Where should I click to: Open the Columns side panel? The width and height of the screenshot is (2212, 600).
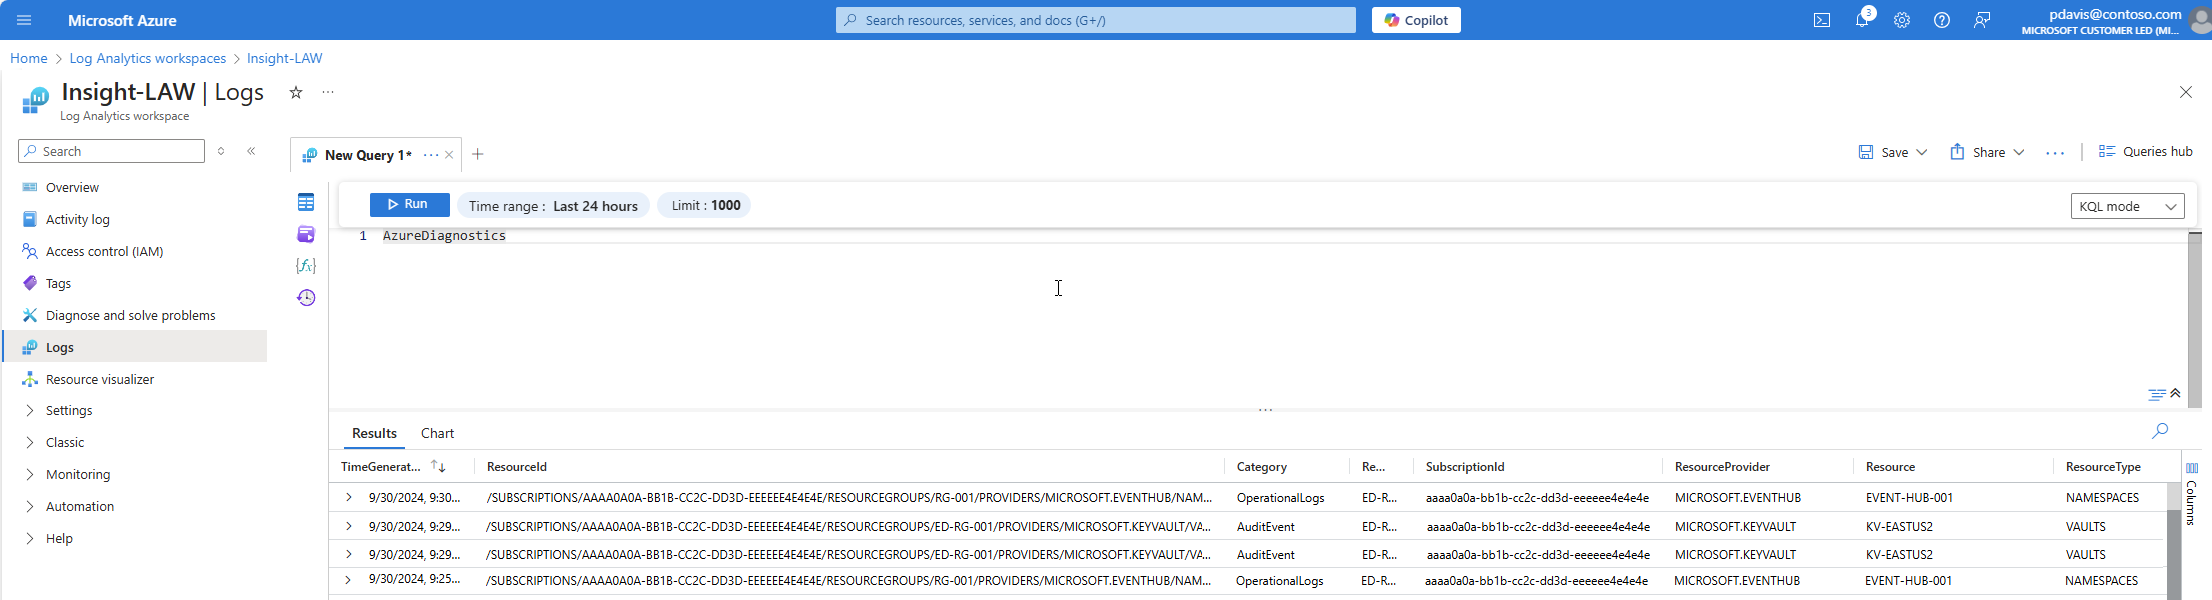point(2191,494)
